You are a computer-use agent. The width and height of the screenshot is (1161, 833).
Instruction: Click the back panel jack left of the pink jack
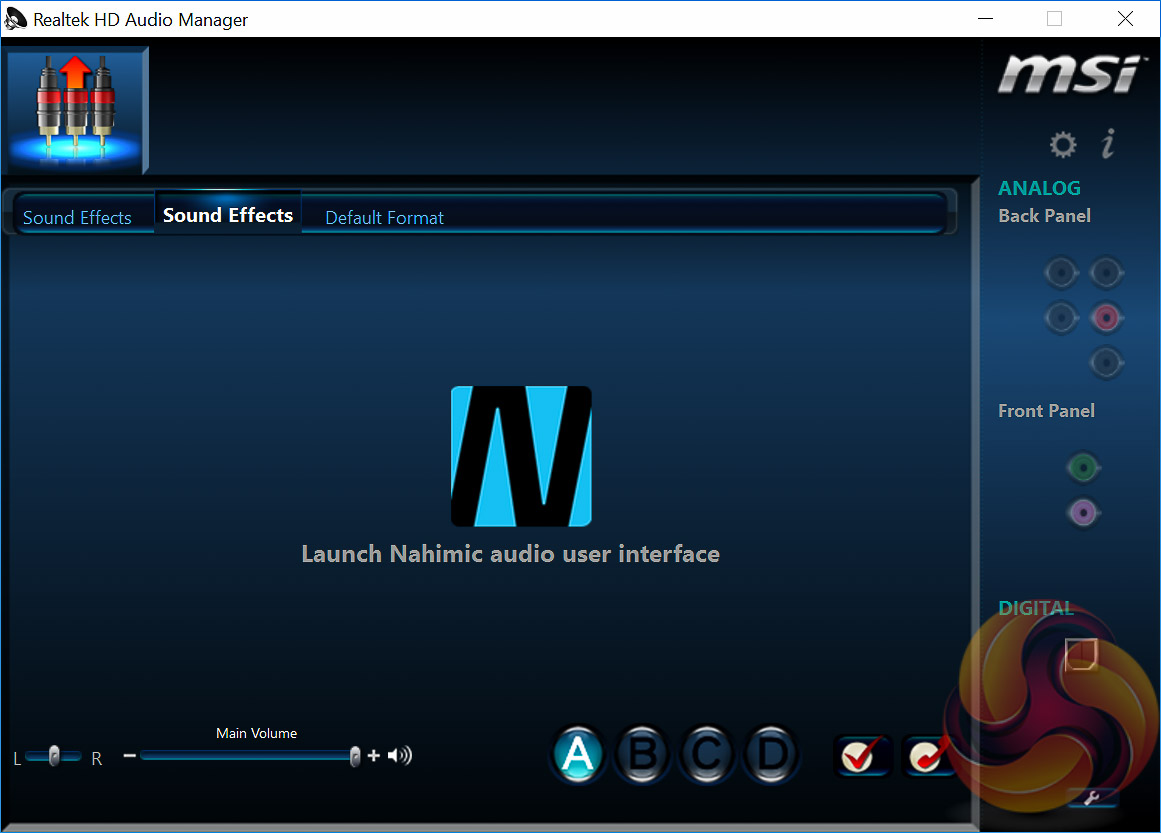tap(1061, 318)
